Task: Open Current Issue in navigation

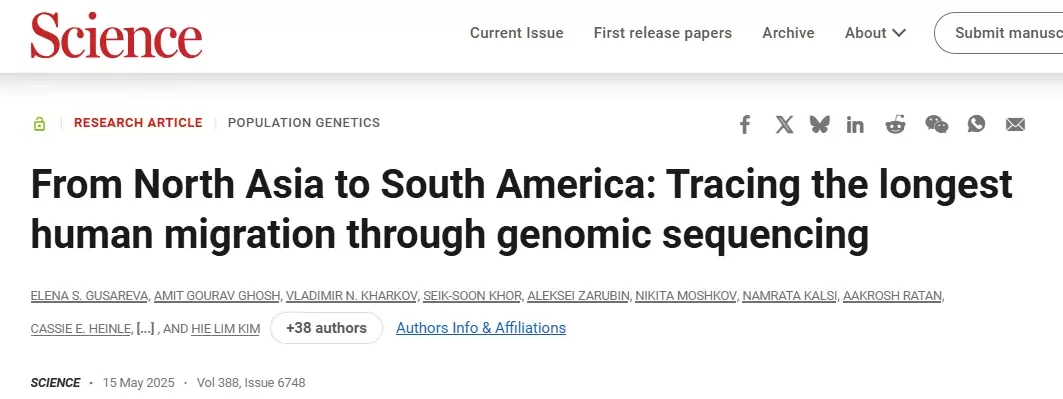Action: (517, 33)
